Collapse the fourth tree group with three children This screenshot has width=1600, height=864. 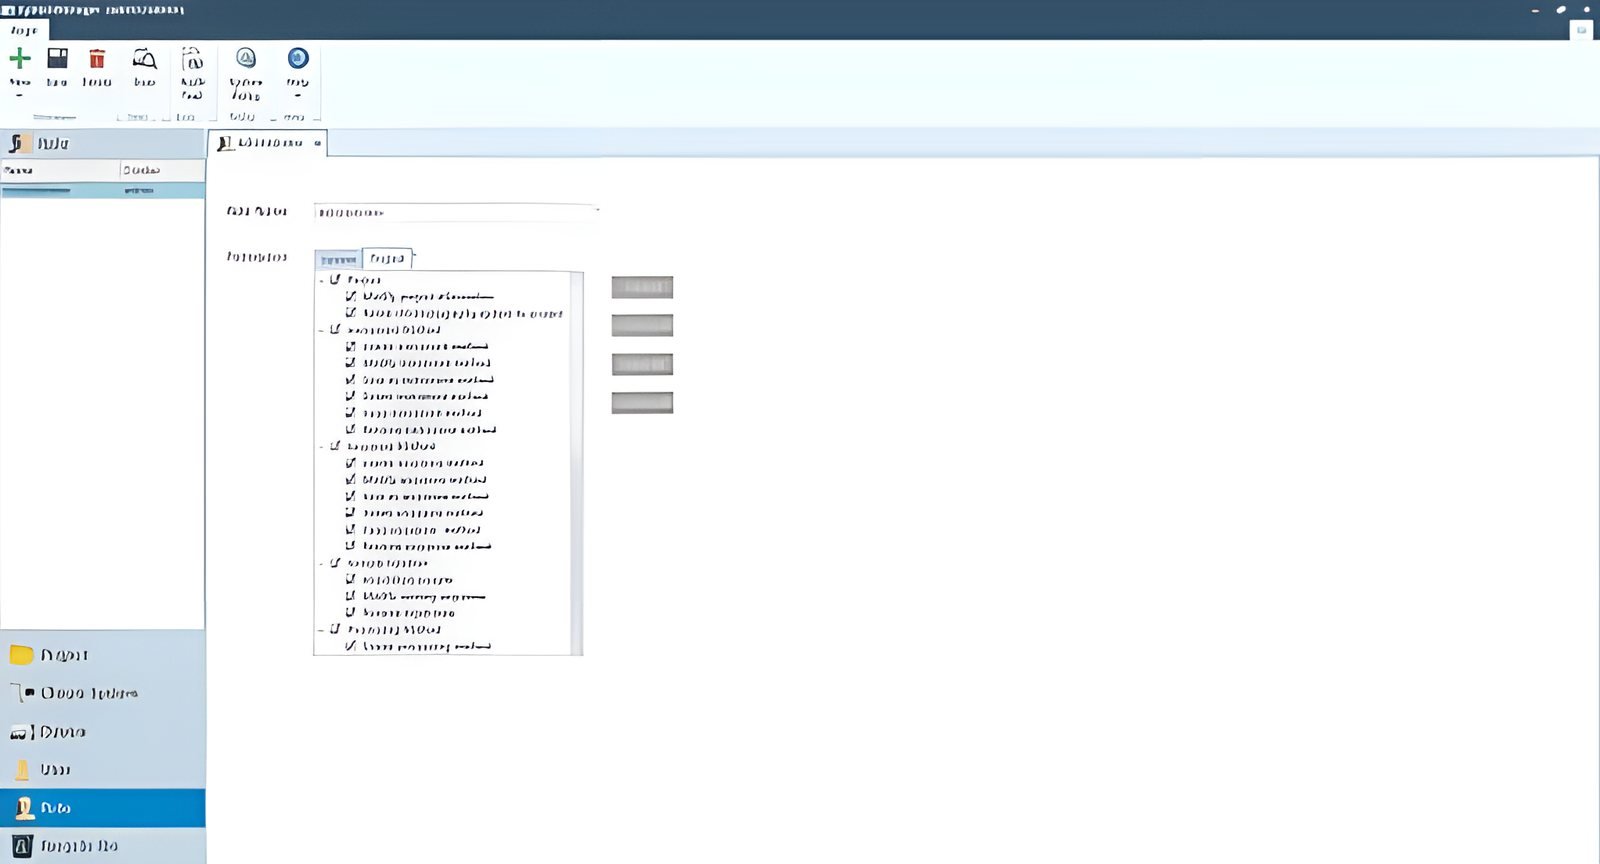321,564
